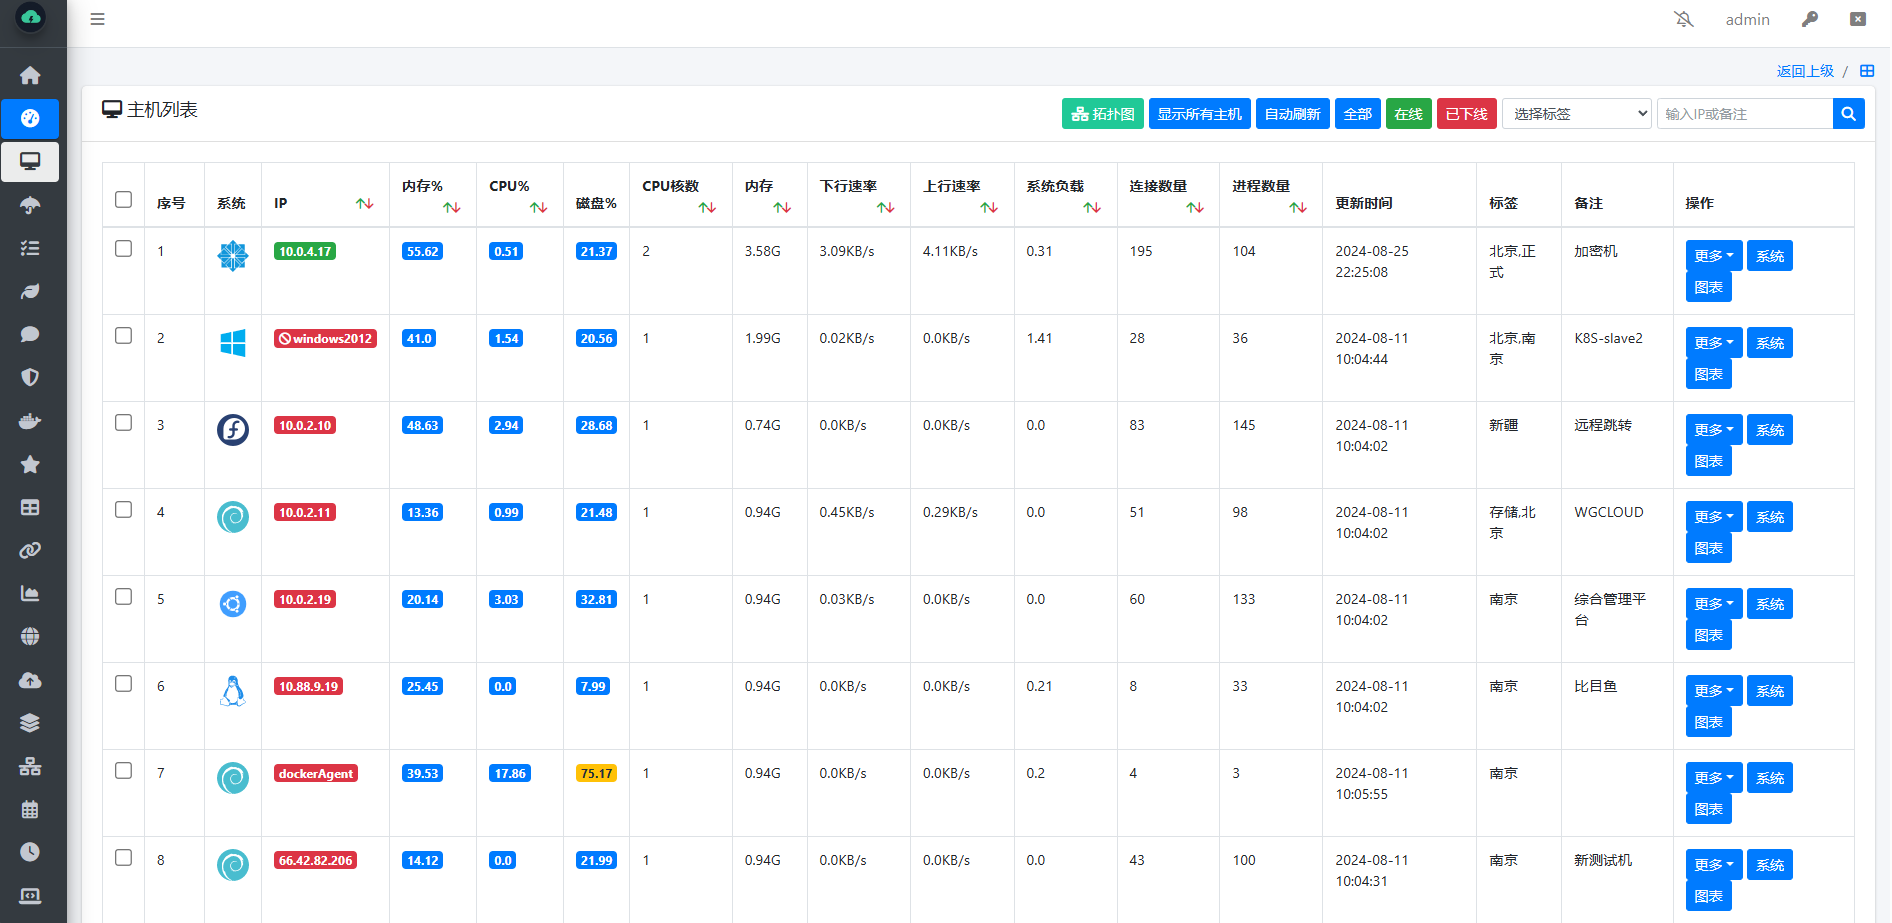Open the star icon in sidebar

[30, 464]
